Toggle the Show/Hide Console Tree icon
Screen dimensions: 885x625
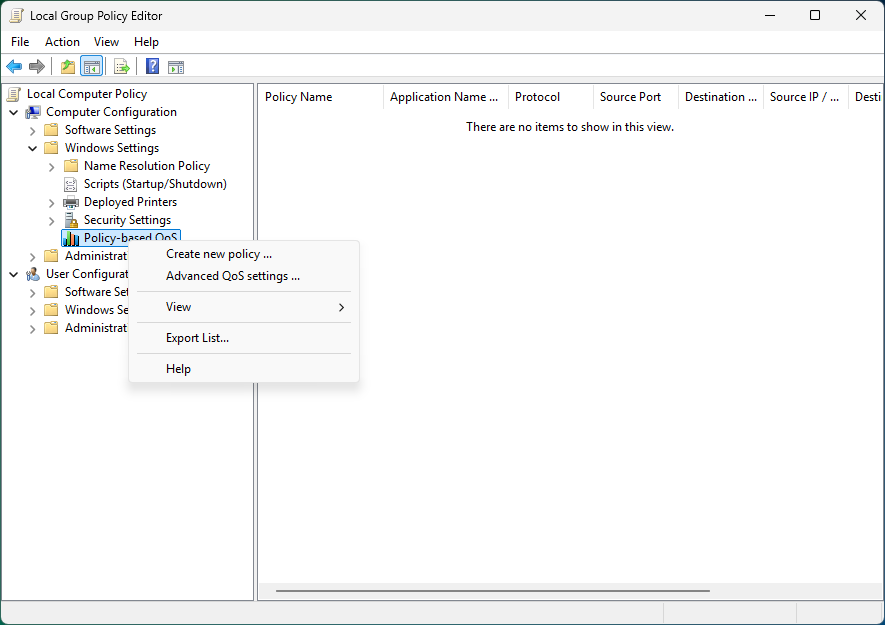(x=91, y=67)
